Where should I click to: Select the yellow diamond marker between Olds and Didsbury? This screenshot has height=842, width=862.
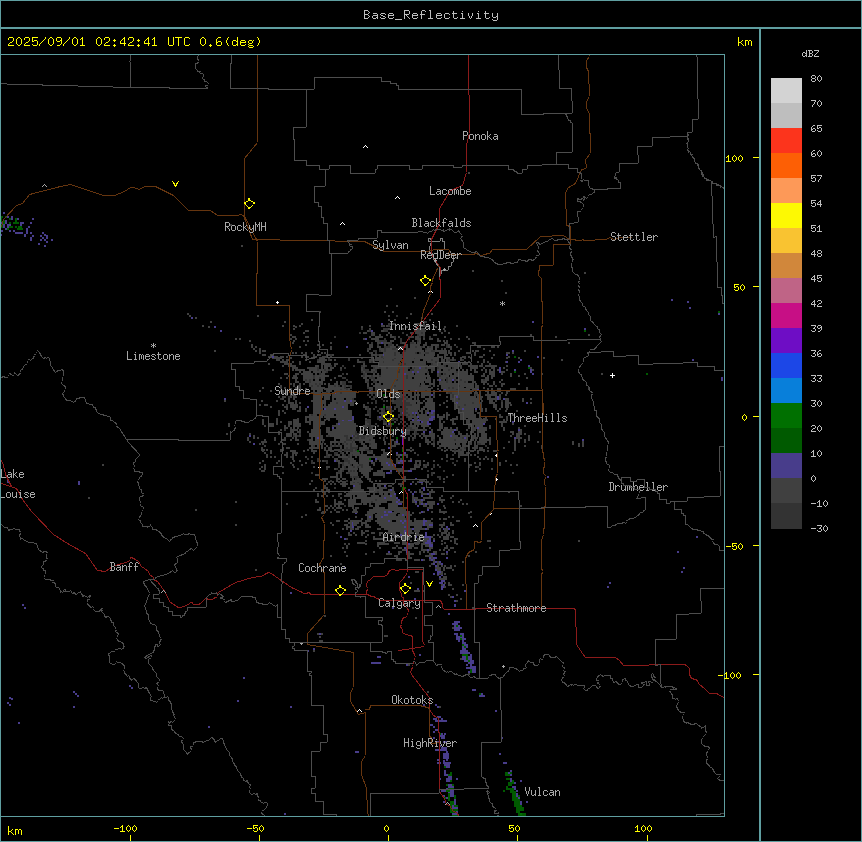(388, 417)
